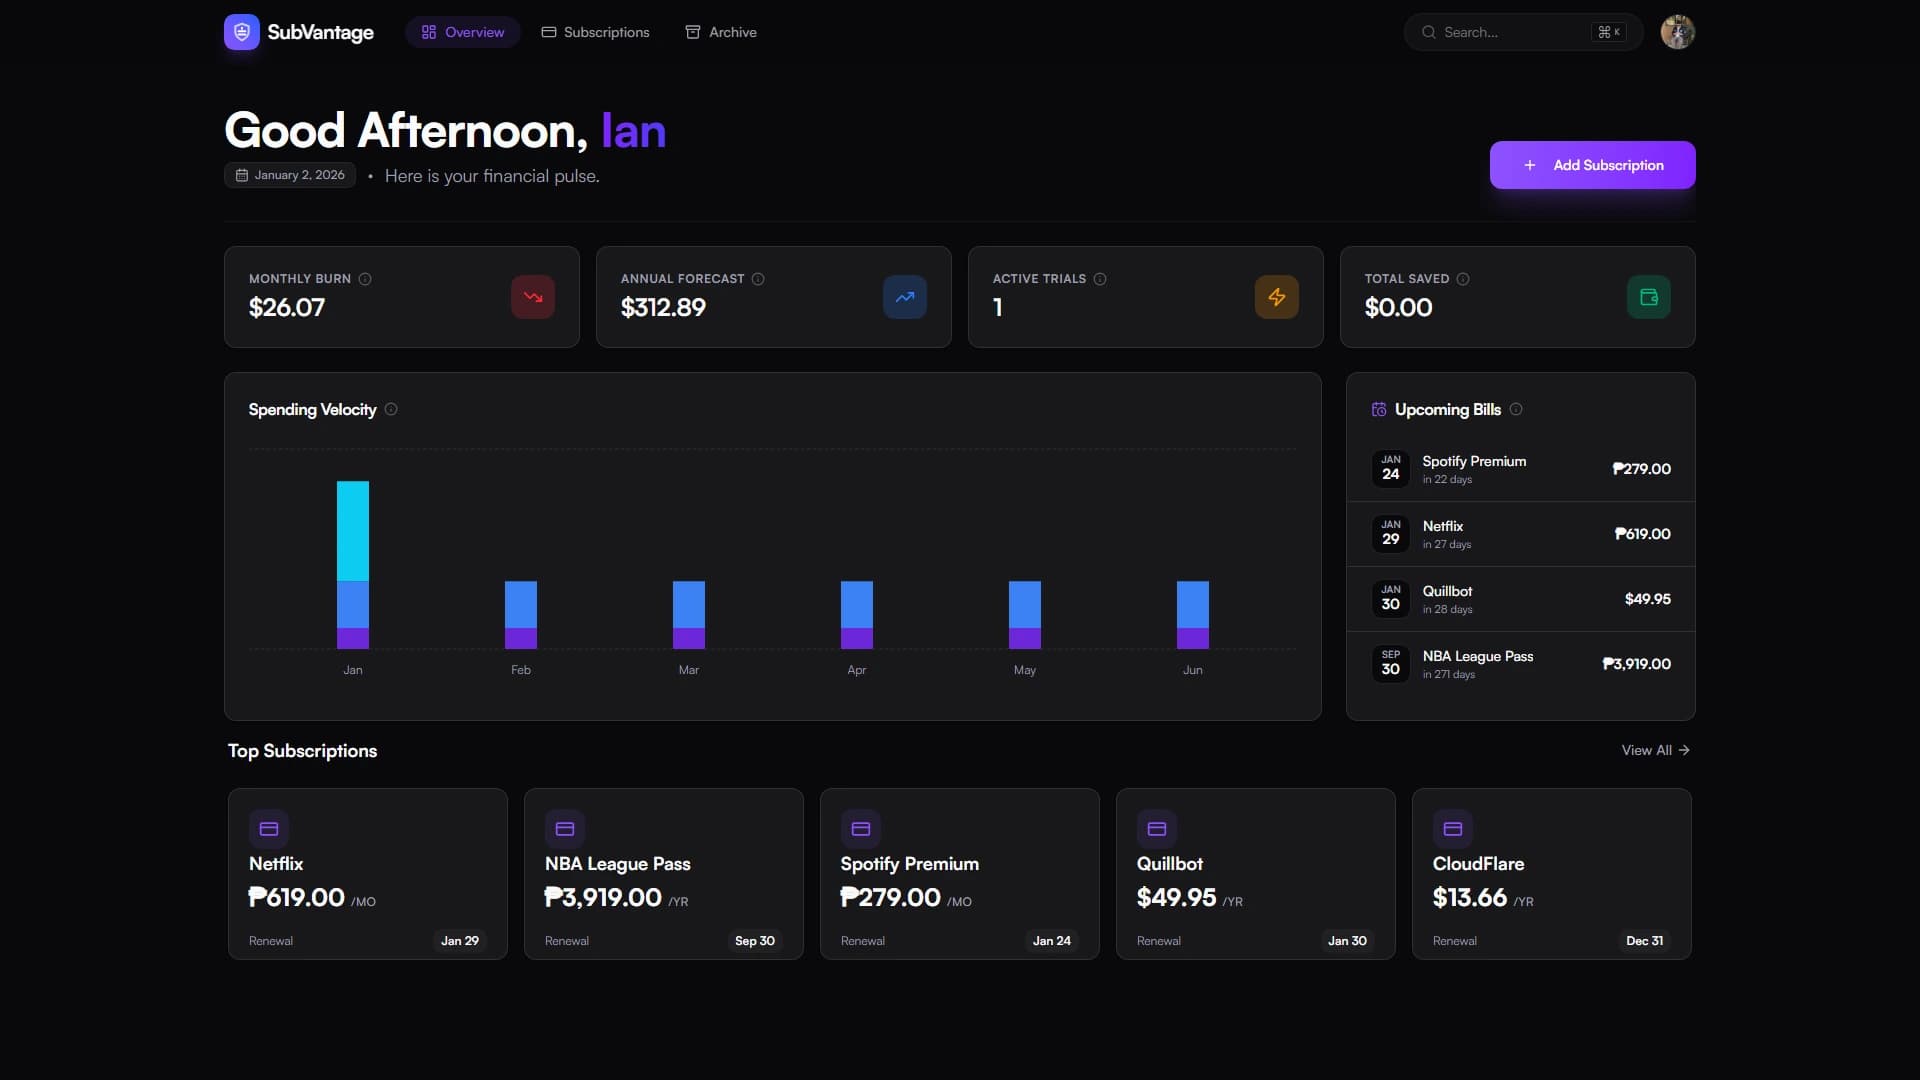
Task: Click the Add Subscription button
Action: coord(1592,165)
